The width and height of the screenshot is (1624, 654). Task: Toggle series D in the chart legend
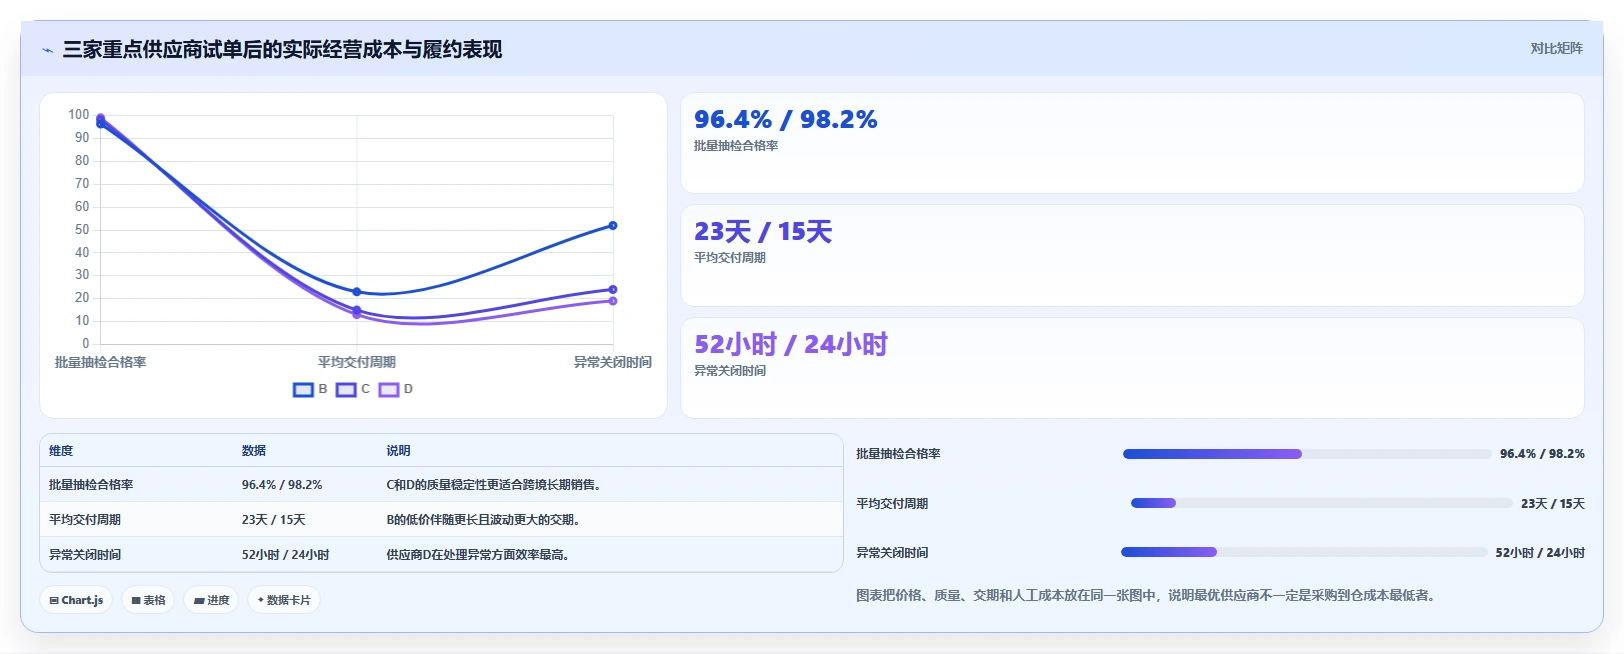pos(396,389)
